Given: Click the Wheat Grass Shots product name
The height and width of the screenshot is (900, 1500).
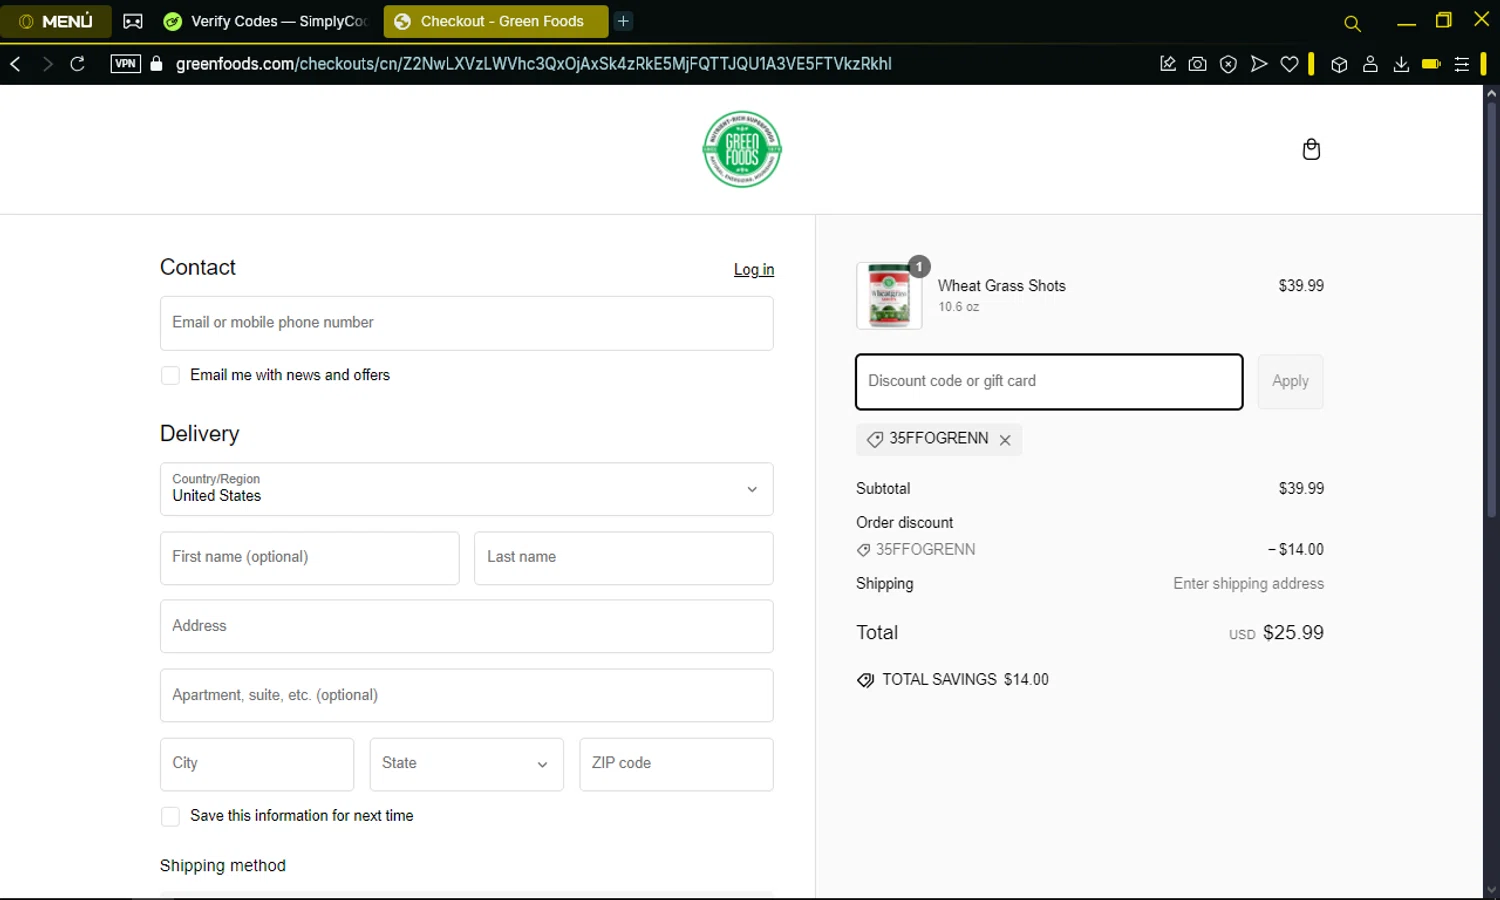Looking at the screenshot, I should tap(1001, 286).
